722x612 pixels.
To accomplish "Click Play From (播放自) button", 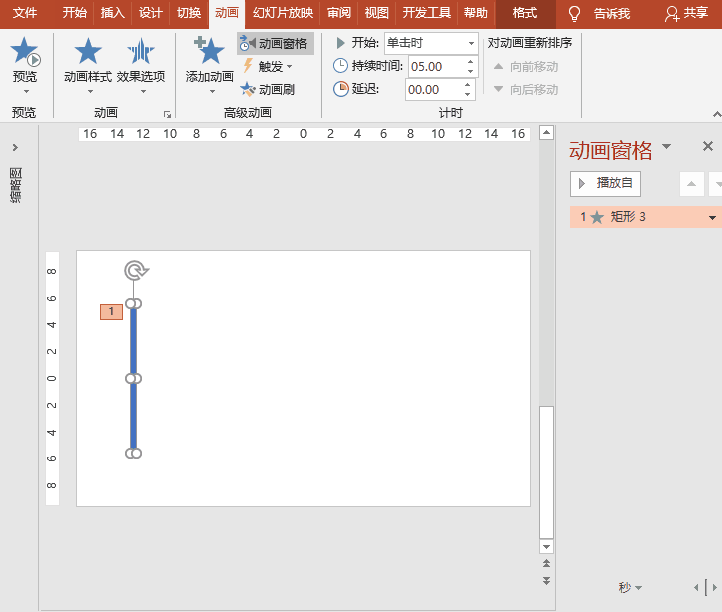I will [x=605, y=184].
